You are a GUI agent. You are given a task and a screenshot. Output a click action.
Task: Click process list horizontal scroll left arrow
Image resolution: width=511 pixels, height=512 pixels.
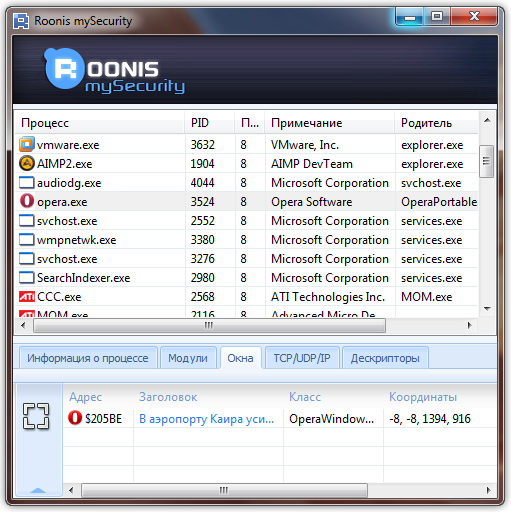pos(23,325)
